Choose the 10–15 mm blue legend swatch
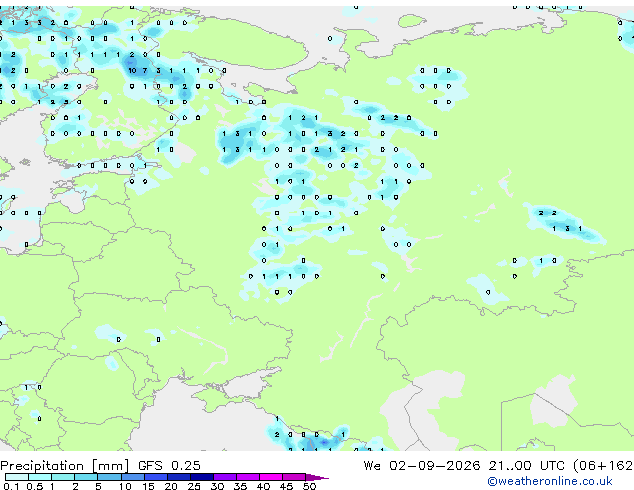This screenshot has width=634, height=490. pos(133,477)
